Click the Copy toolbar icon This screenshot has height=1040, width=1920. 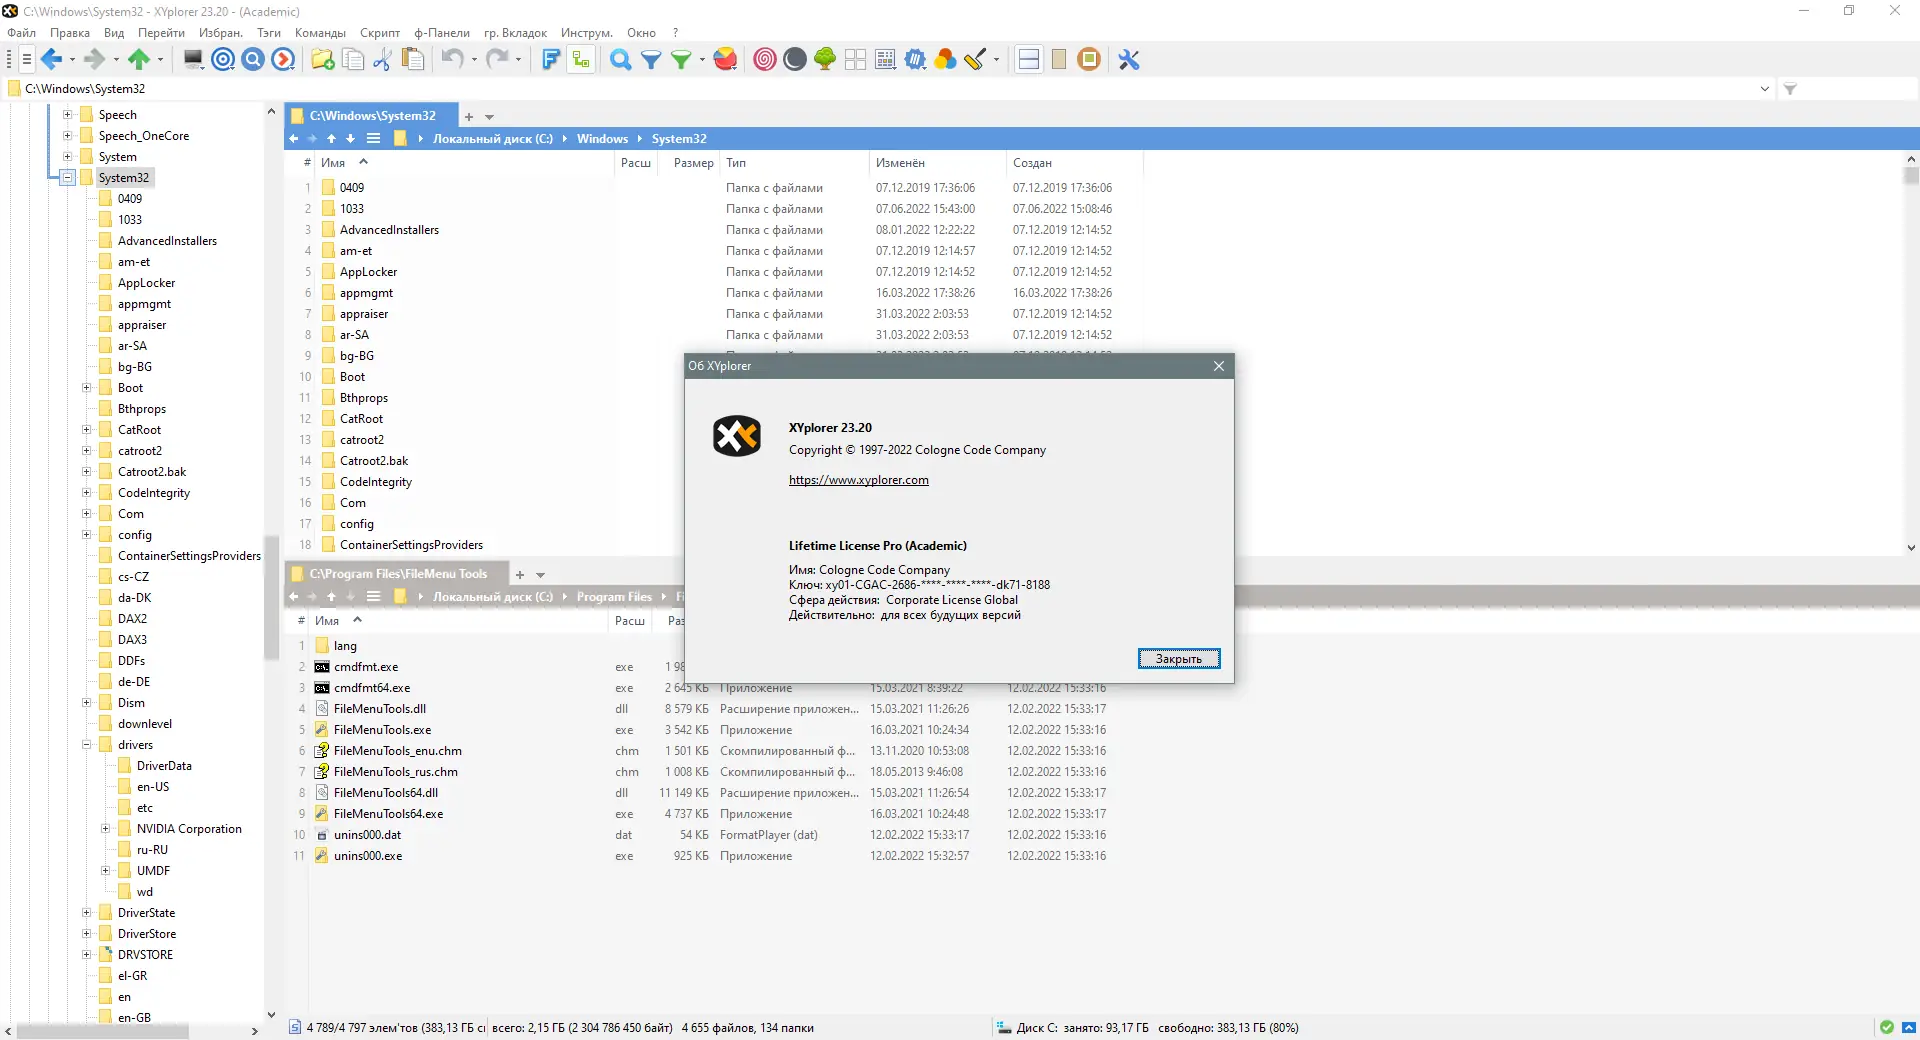click(x=353, y=60)
